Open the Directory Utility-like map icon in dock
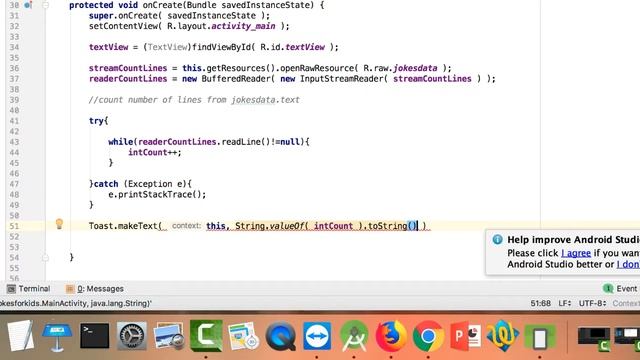The height and width of the screenshot is (360, 640). coord(243,336)
